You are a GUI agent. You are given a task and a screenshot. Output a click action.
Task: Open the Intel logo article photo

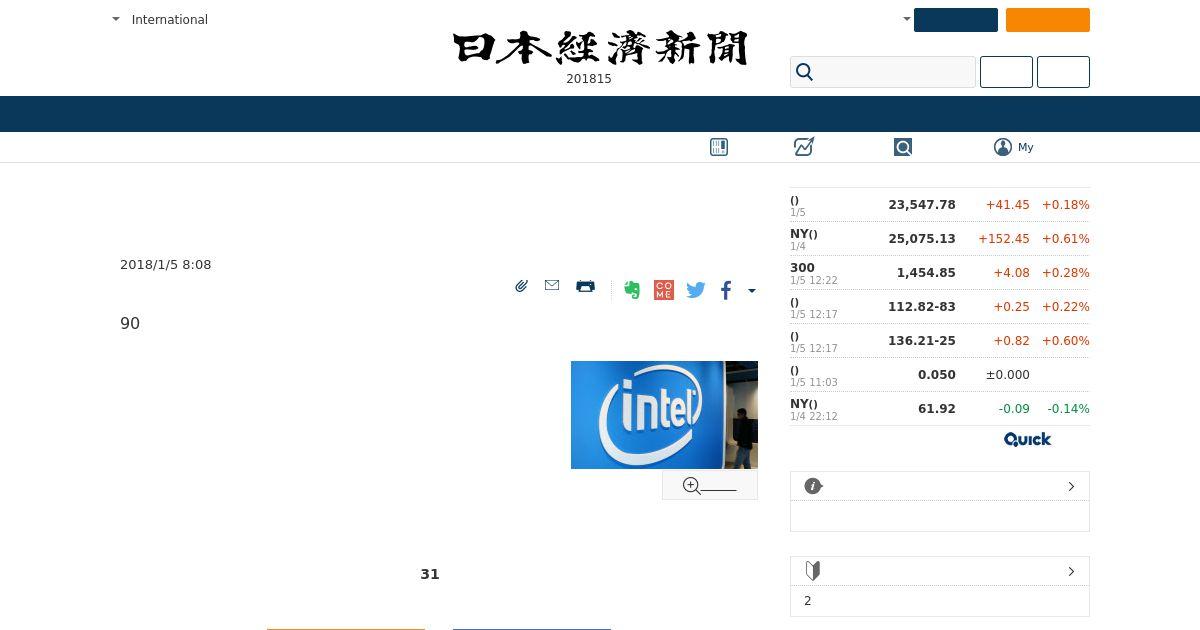click(664, 415)
